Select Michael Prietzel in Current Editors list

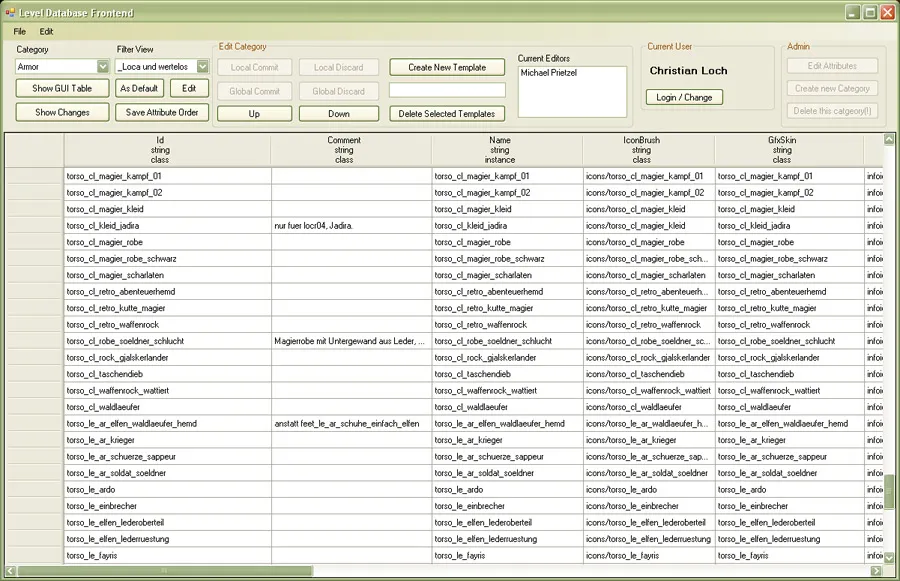549,73
